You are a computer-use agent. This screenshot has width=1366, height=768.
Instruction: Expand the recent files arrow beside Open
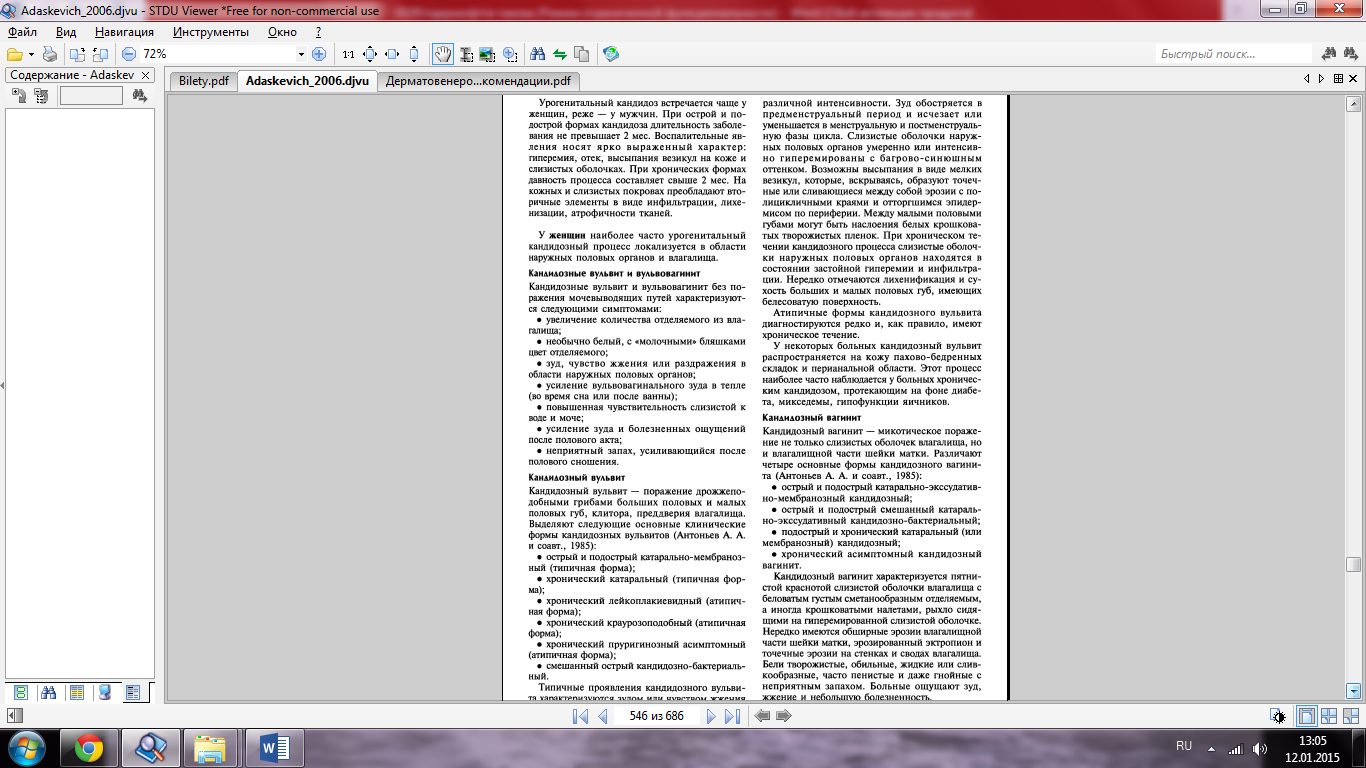click(x=31, y=54)
